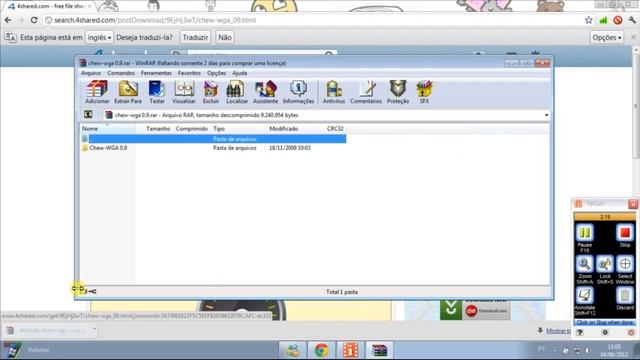The width and height of the screenshot is (640, 360).
Task: Open the inglês language dropdown
Action: click(99, 37)
